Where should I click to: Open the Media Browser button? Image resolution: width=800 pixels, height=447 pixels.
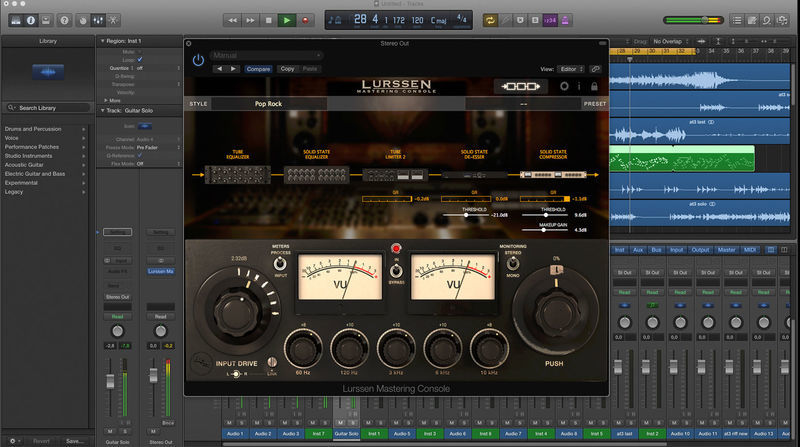782,20
